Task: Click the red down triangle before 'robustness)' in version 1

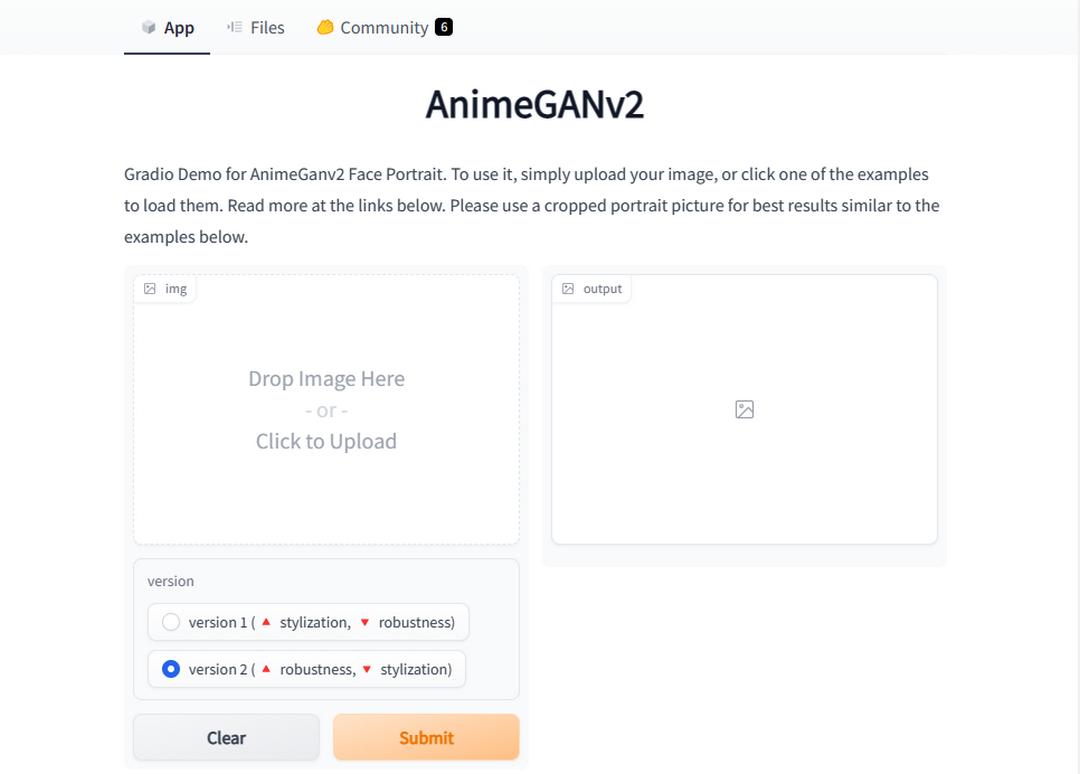Action: tap(365, 623)
